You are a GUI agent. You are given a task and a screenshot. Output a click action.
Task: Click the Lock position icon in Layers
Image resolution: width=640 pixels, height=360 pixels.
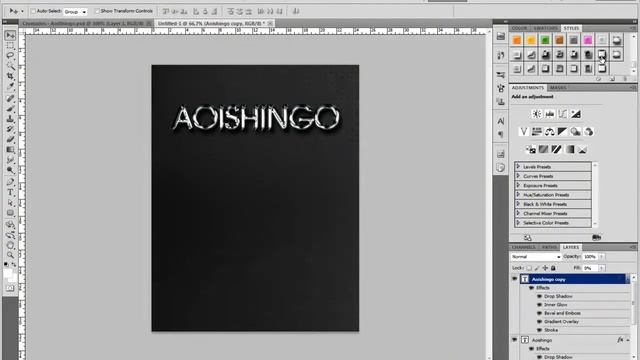(x=545, y=268)
